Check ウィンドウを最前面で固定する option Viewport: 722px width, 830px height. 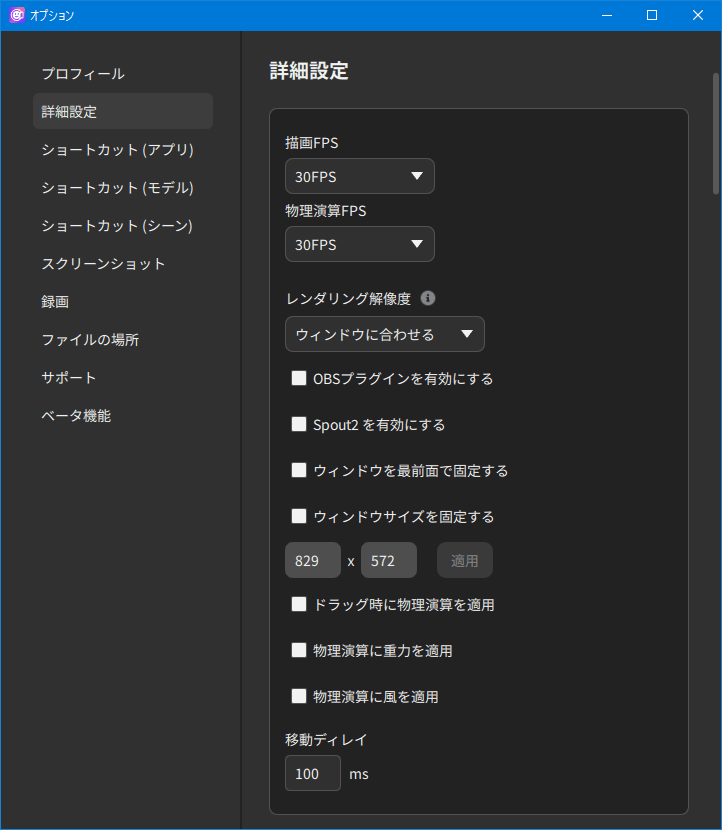coord(298,470)
